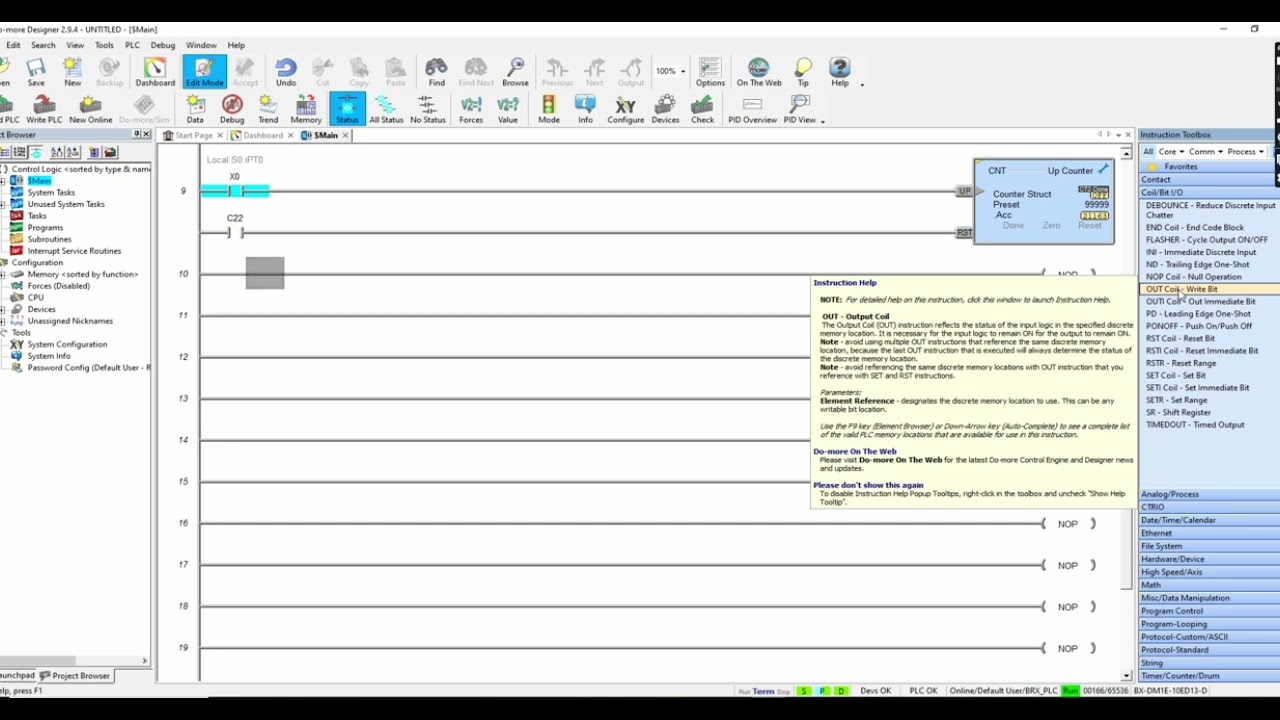The image size is (1280, 720).
Task: Click the Value toolbar icon
Action: 508,110
